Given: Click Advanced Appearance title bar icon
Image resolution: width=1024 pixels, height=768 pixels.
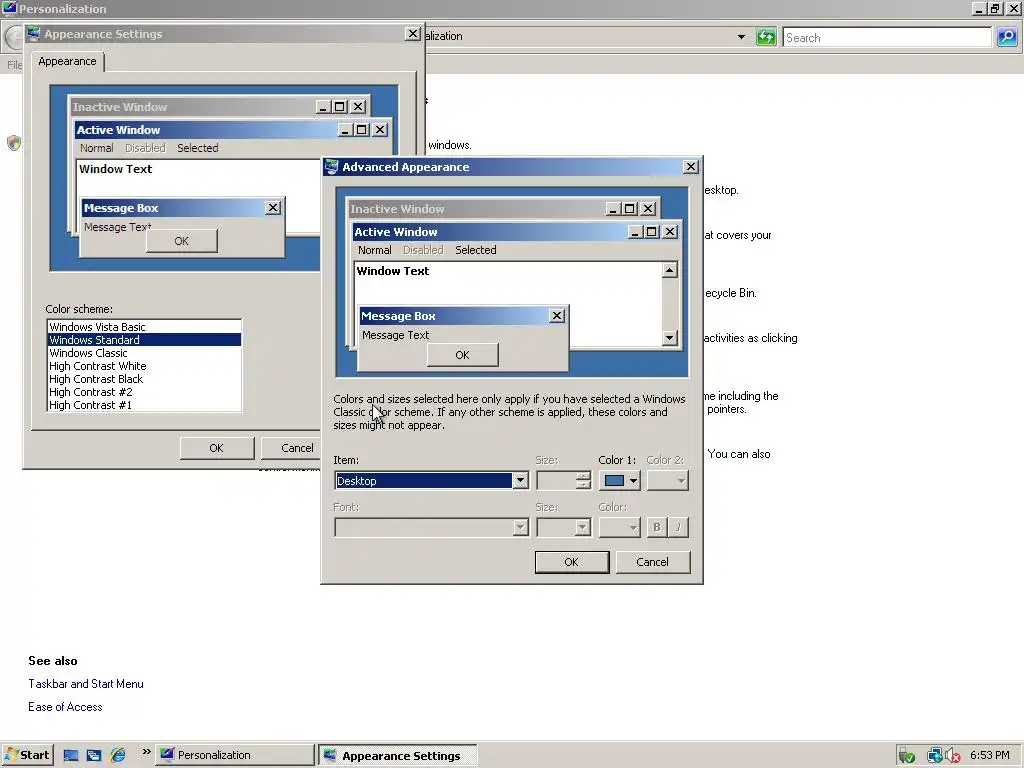Looking at the screenshot, I should pyautogui.click(x=332, y=167).
